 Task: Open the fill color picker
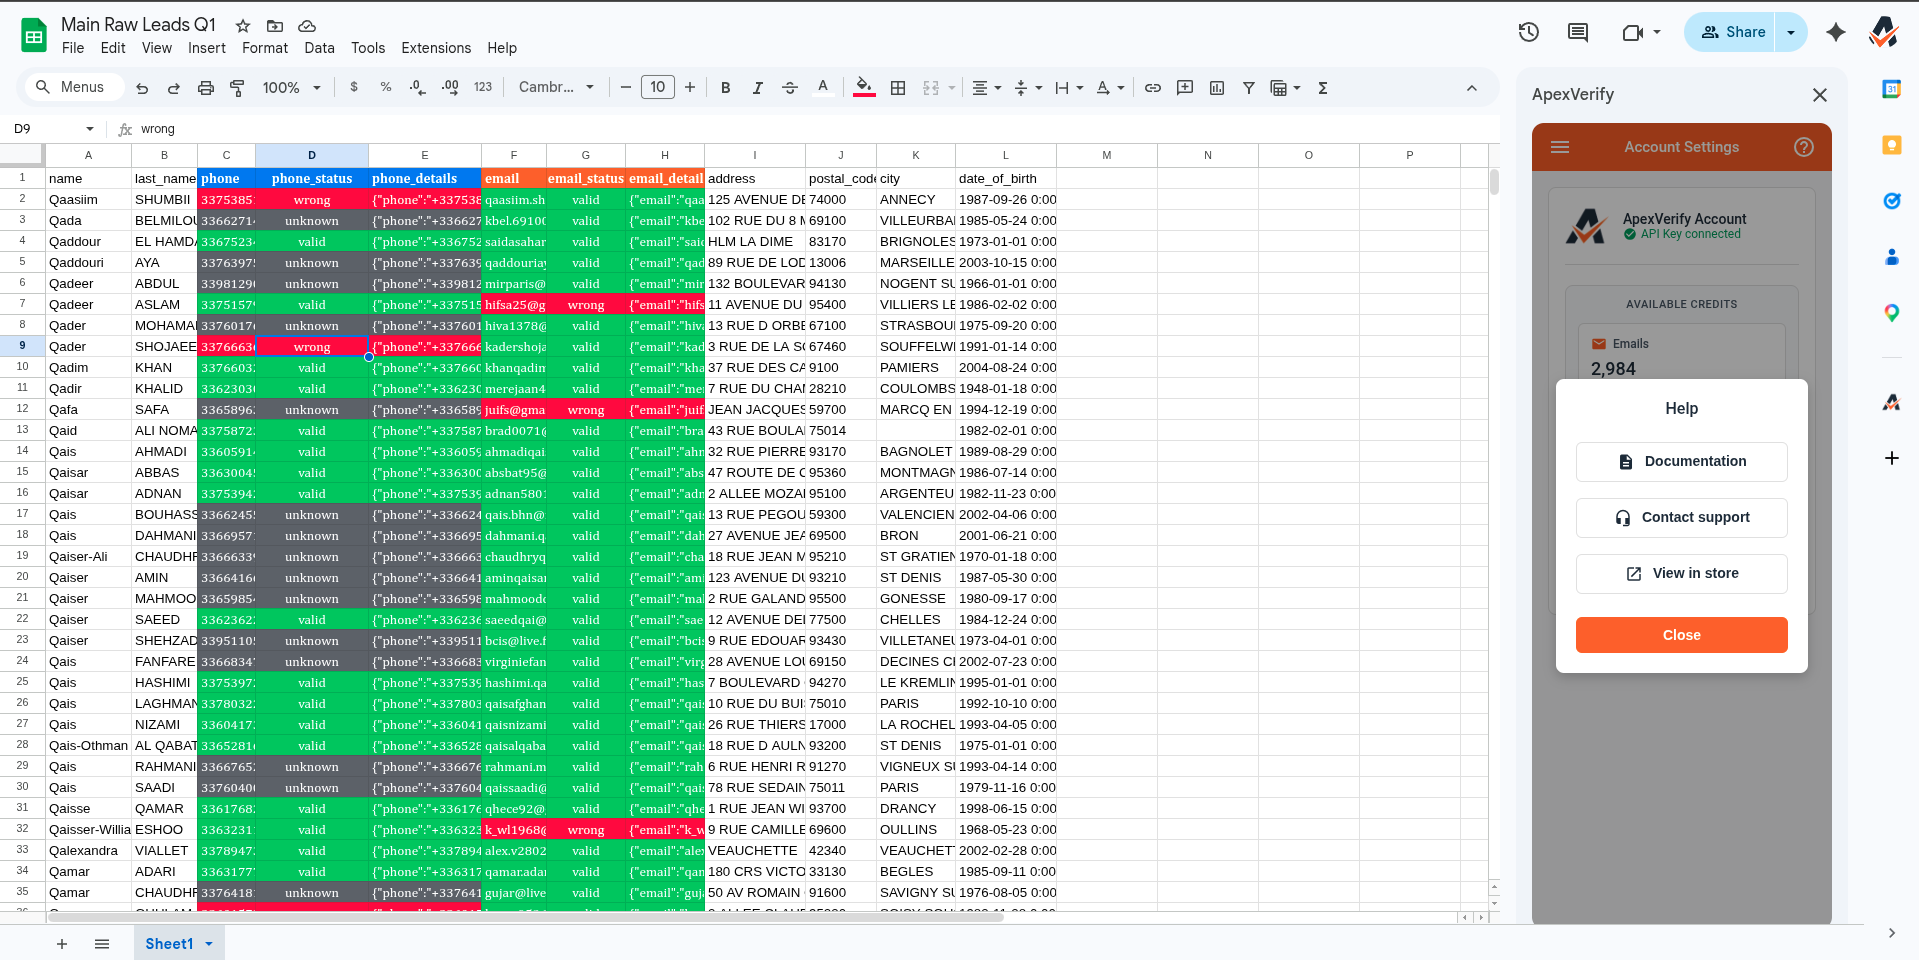[x=863, y=88]
